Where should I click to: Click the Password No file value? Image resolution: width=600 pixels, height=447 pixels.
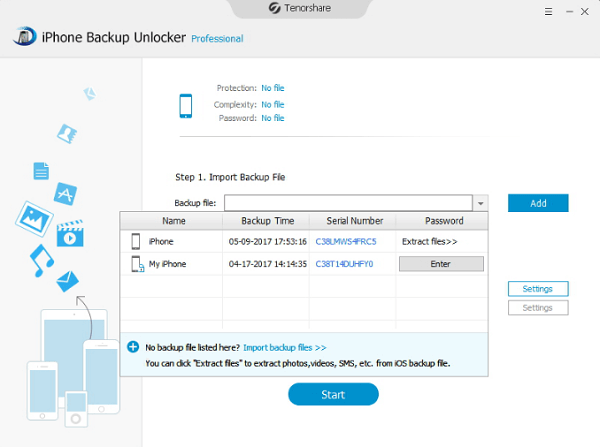272,118
